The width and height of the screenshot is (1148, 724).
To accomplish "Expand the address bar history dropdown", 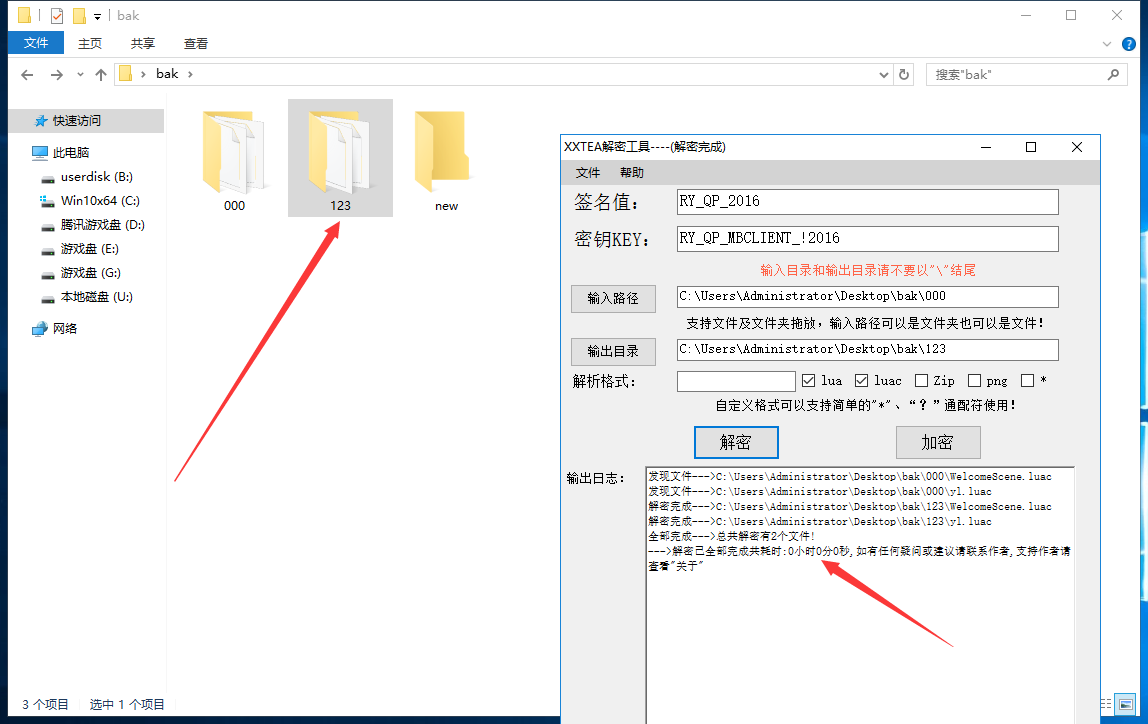I will (x=883, y=75).
